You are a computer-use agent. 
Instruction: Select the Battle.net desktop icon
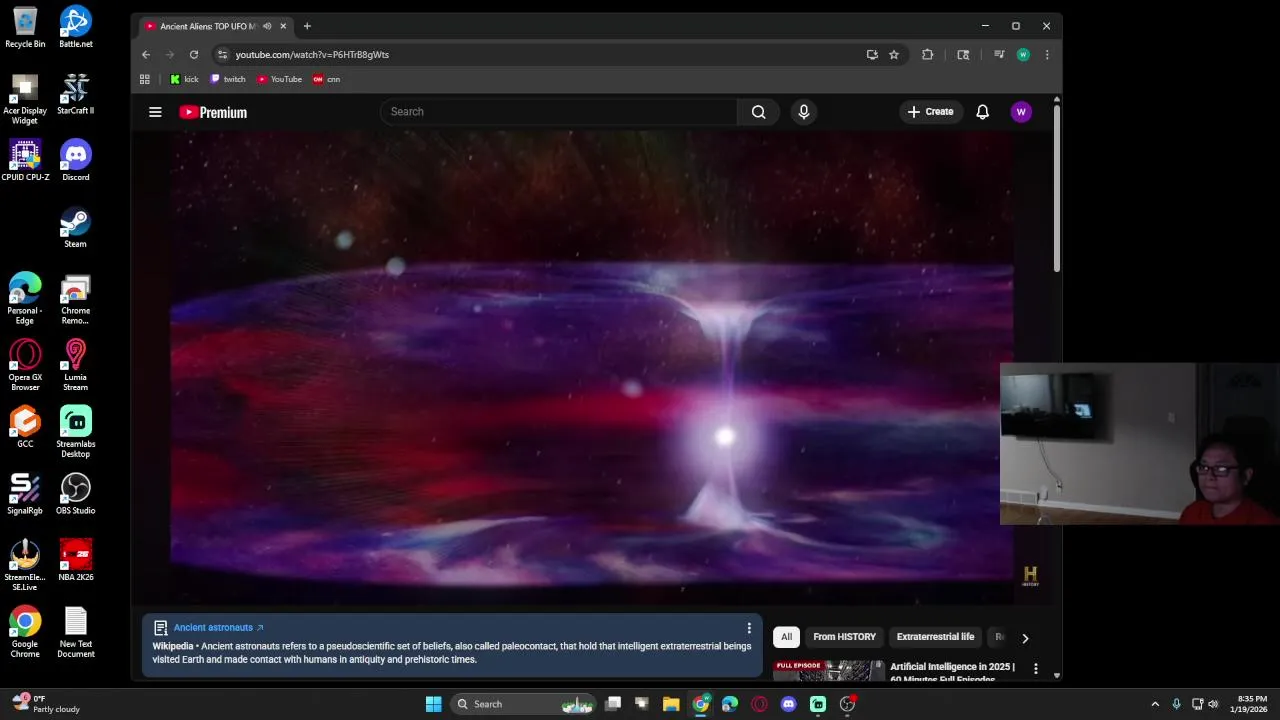pyautogui.click(x=76, y=27)
